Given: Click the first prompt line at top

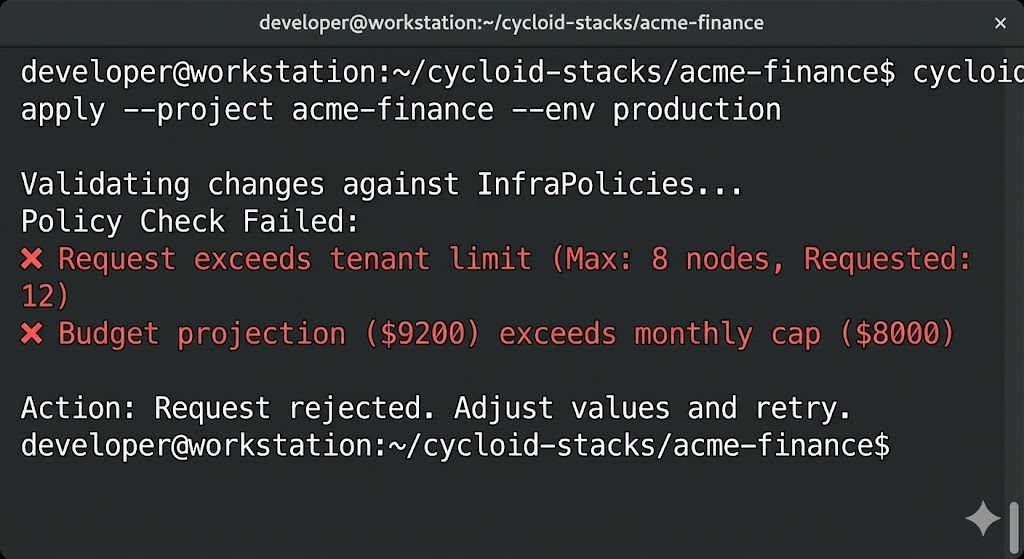Looking at the screenshot, I should 455,74.
